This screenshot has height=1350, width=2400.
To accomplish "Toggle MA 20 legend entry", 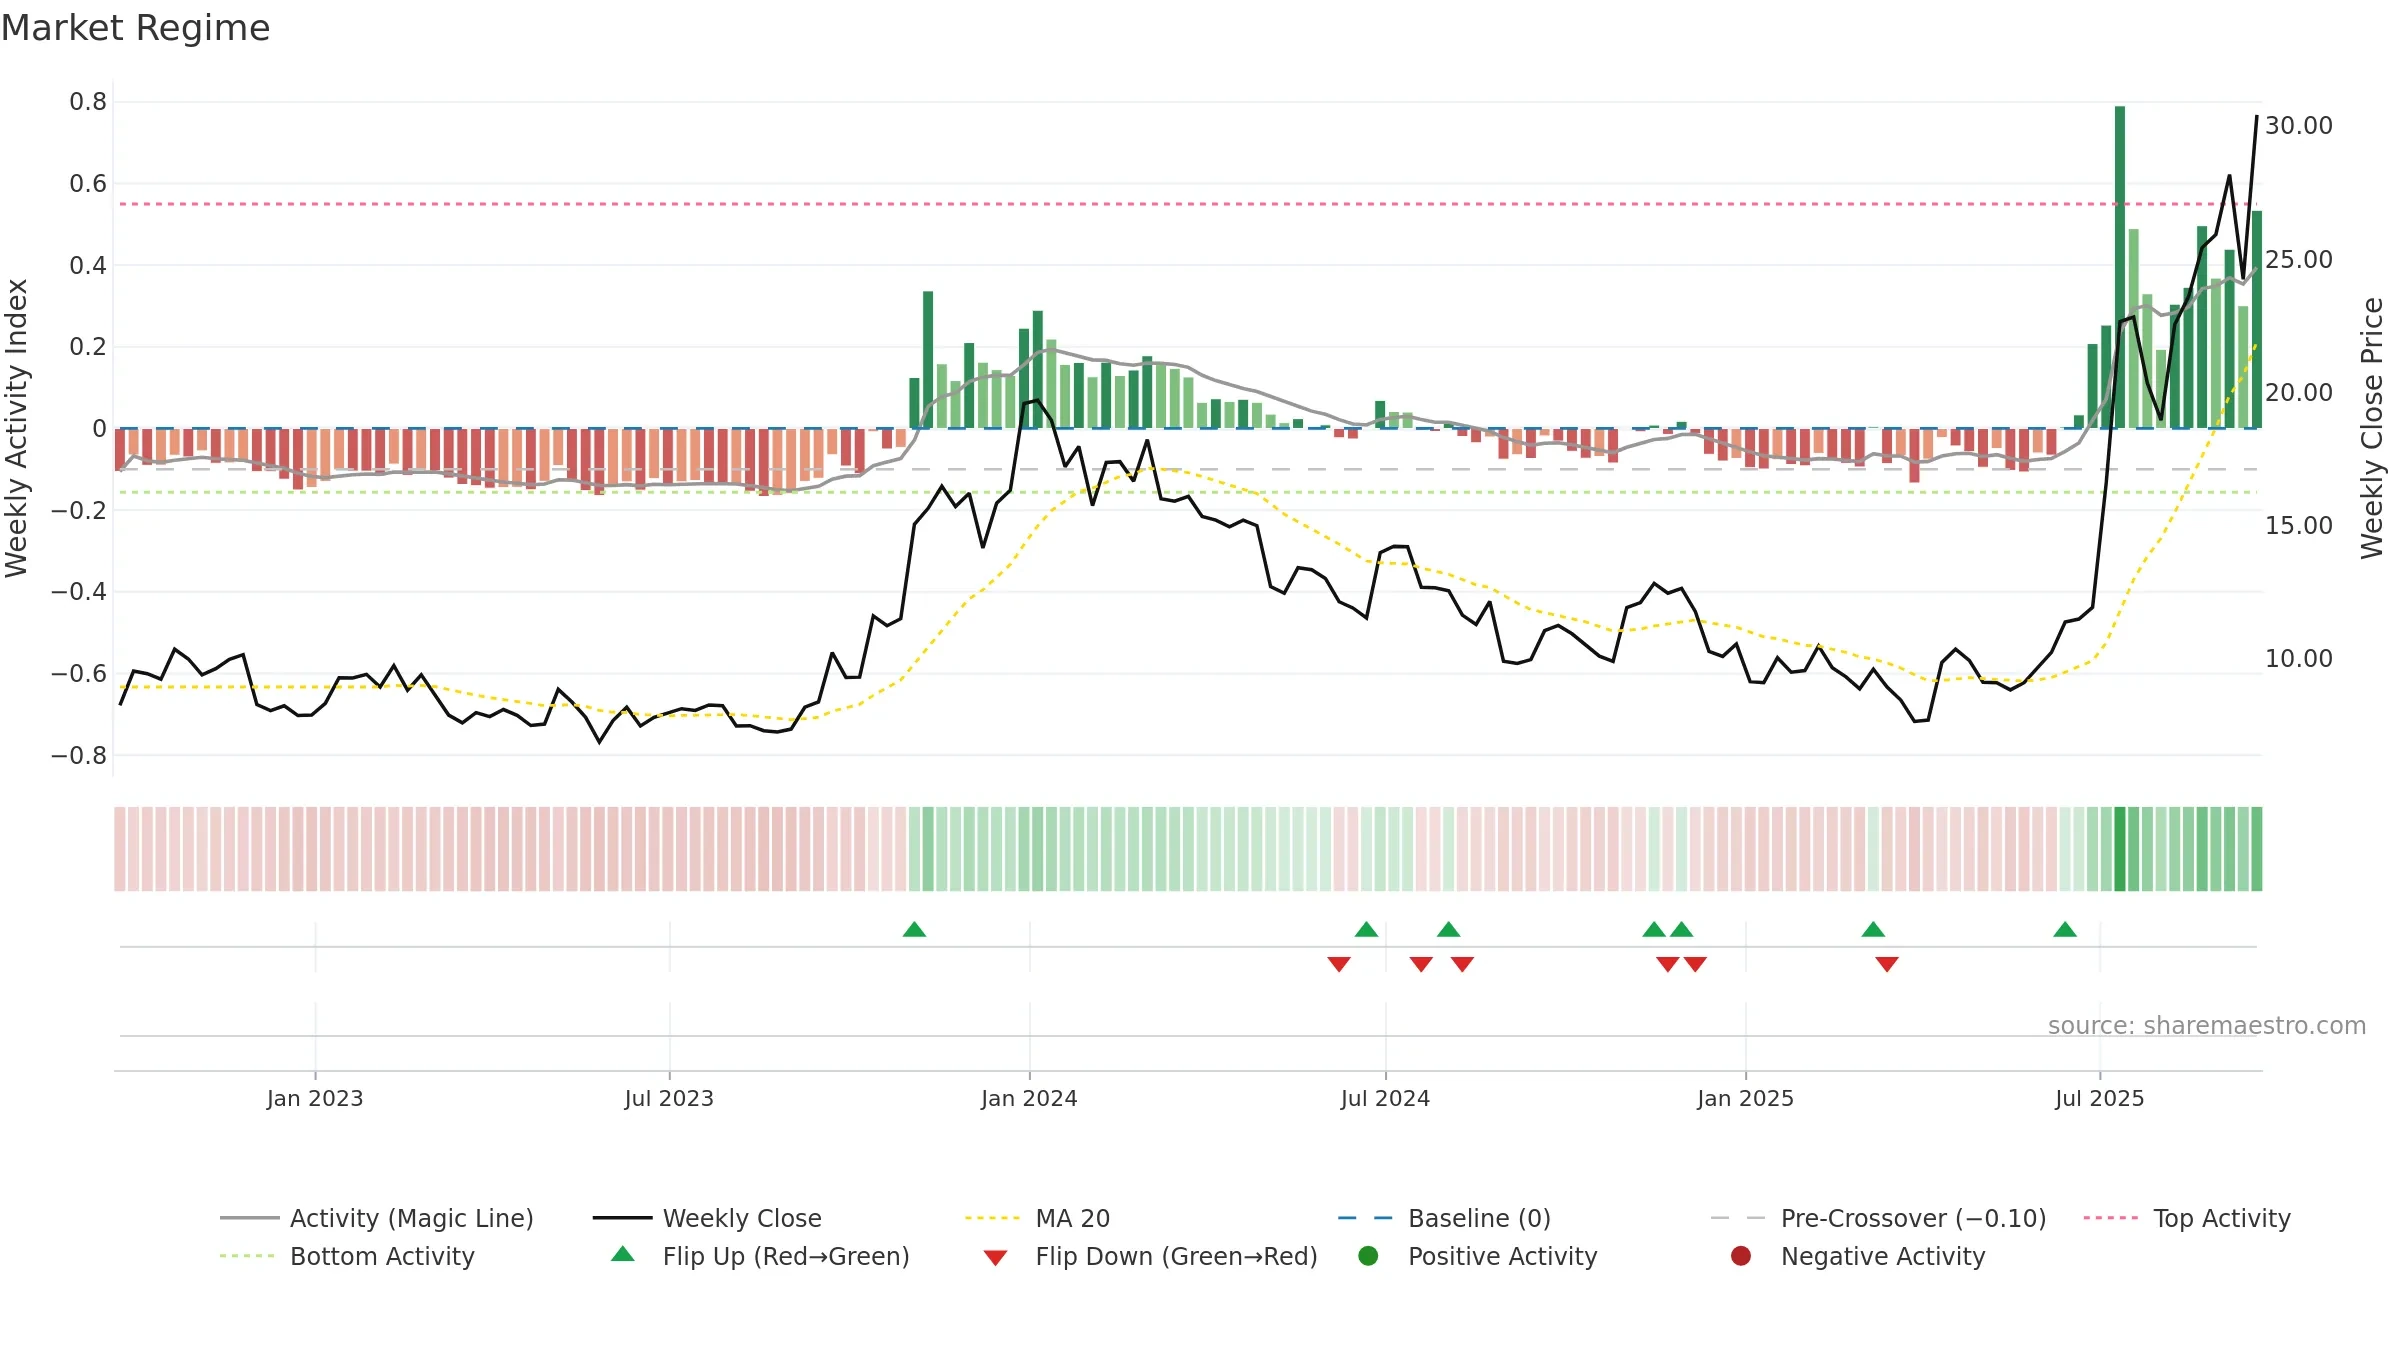I will coord(1038,1218).
